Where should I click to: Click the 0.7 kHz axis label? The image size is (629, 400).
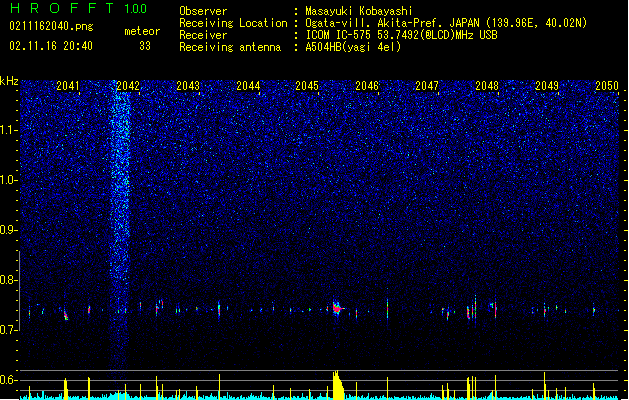(8, 330)
